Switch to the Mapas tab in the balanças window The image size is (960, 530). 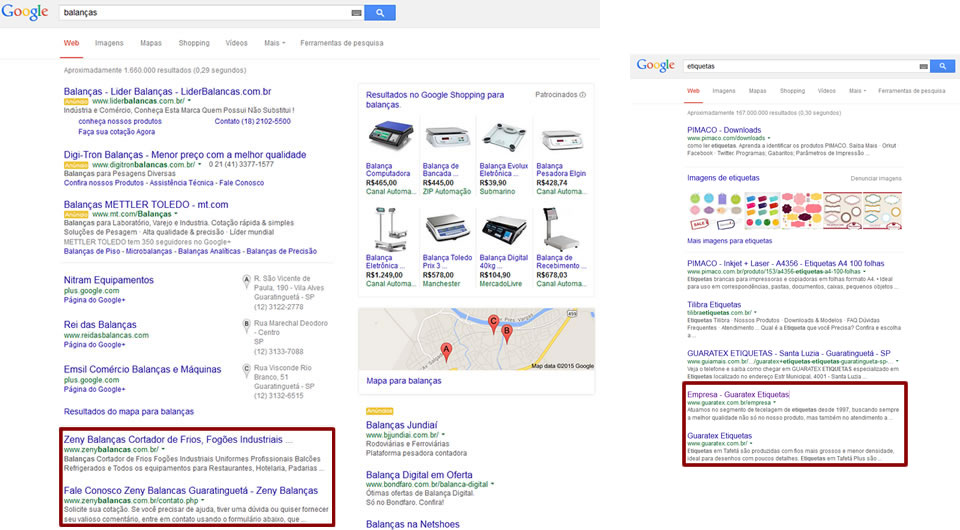pos(151,43)
